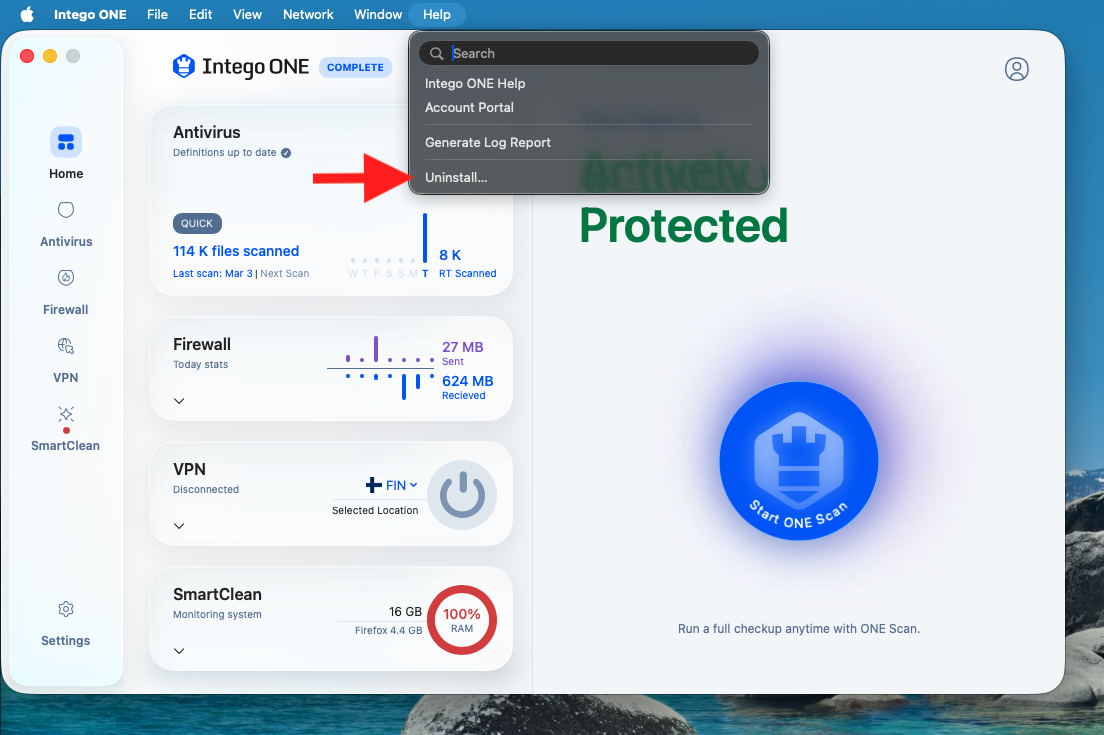Expand the SmartClean card chevron
This screenshot has width=1104, height=735.
[179, 651]
